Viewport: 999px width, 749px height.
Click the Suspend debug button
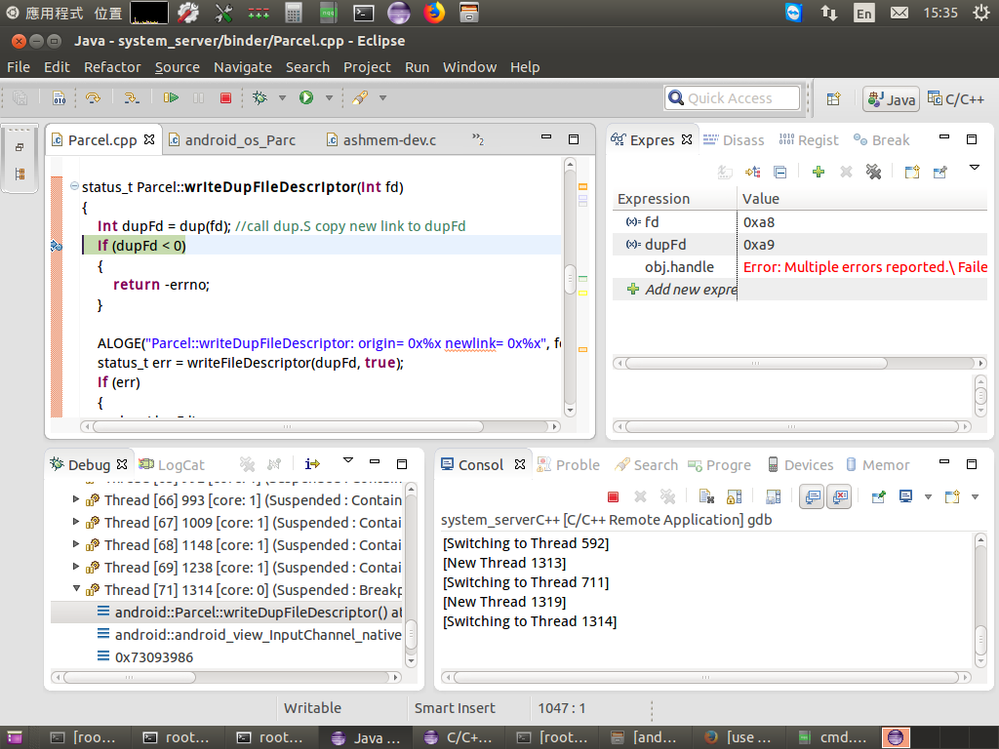pyautogui.click(x=198, y=98)
